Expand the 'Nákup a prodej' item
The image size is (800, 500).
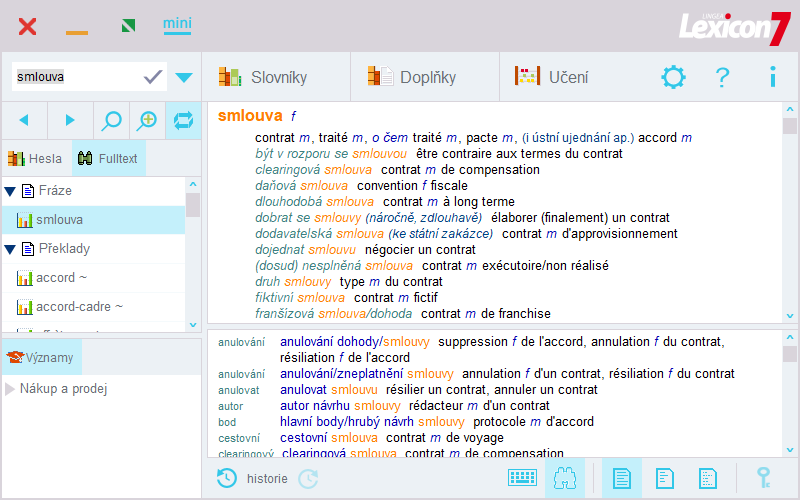tap(9, 389)
